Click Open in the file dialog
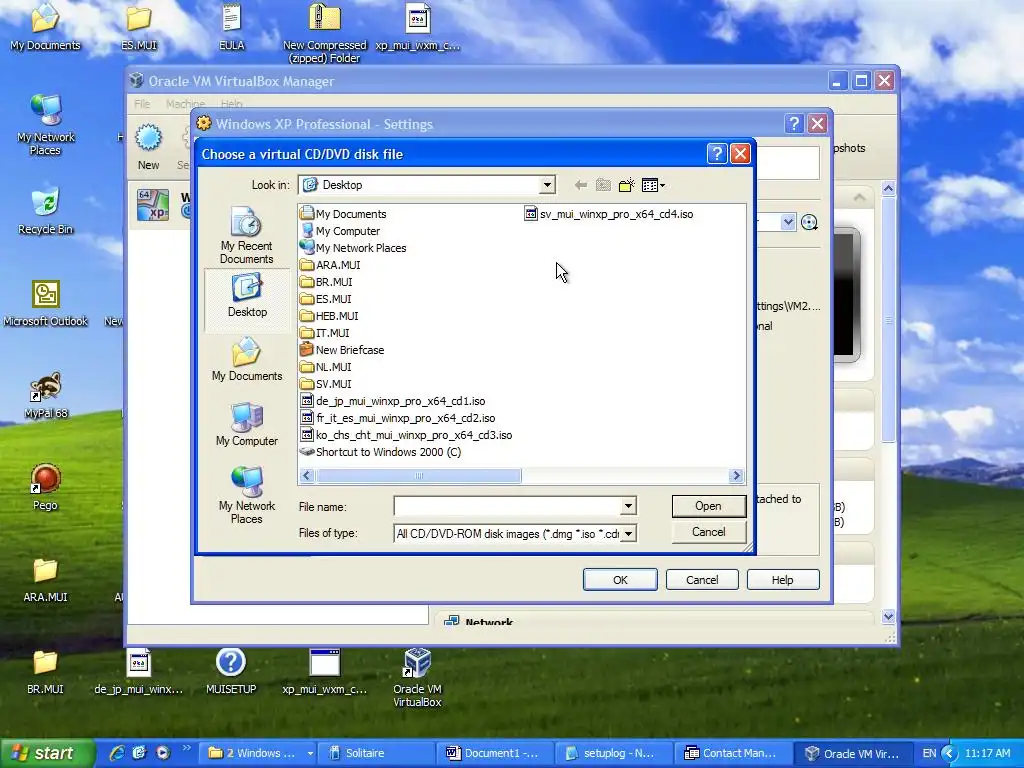 tap(709, 506)
